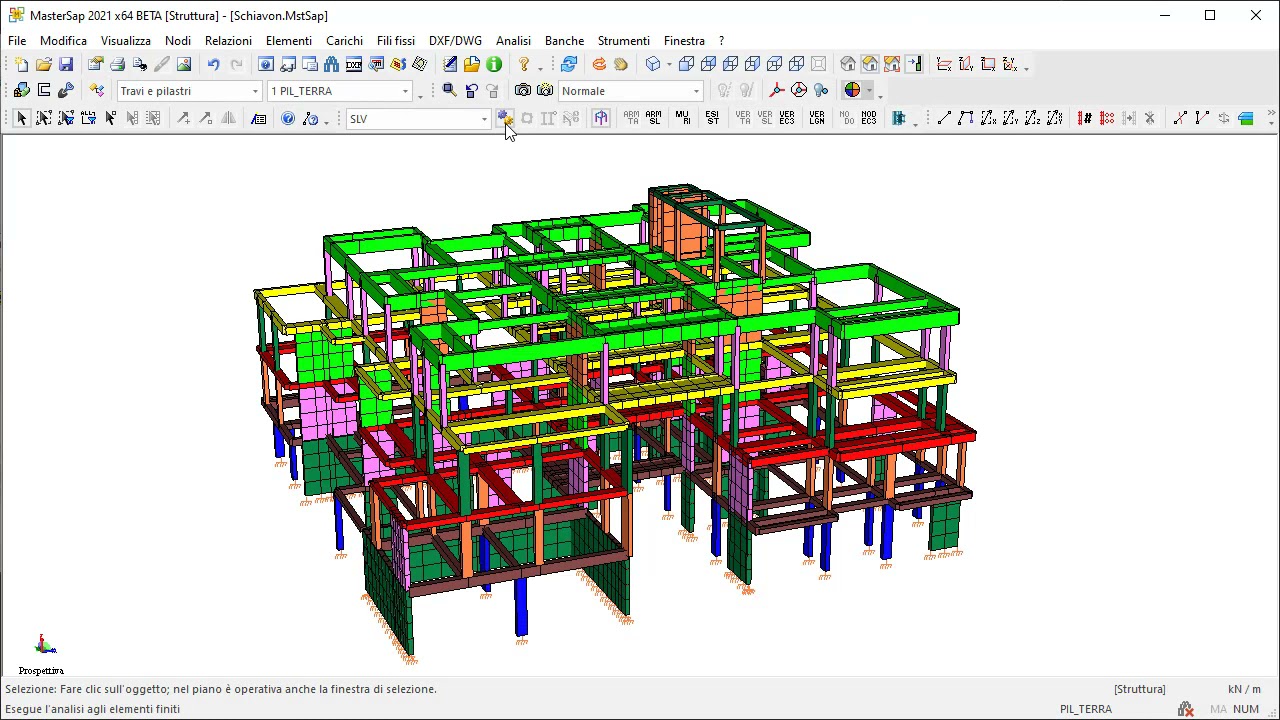
Task: Click the MU RI walls icon
Action: click(683, 118)
